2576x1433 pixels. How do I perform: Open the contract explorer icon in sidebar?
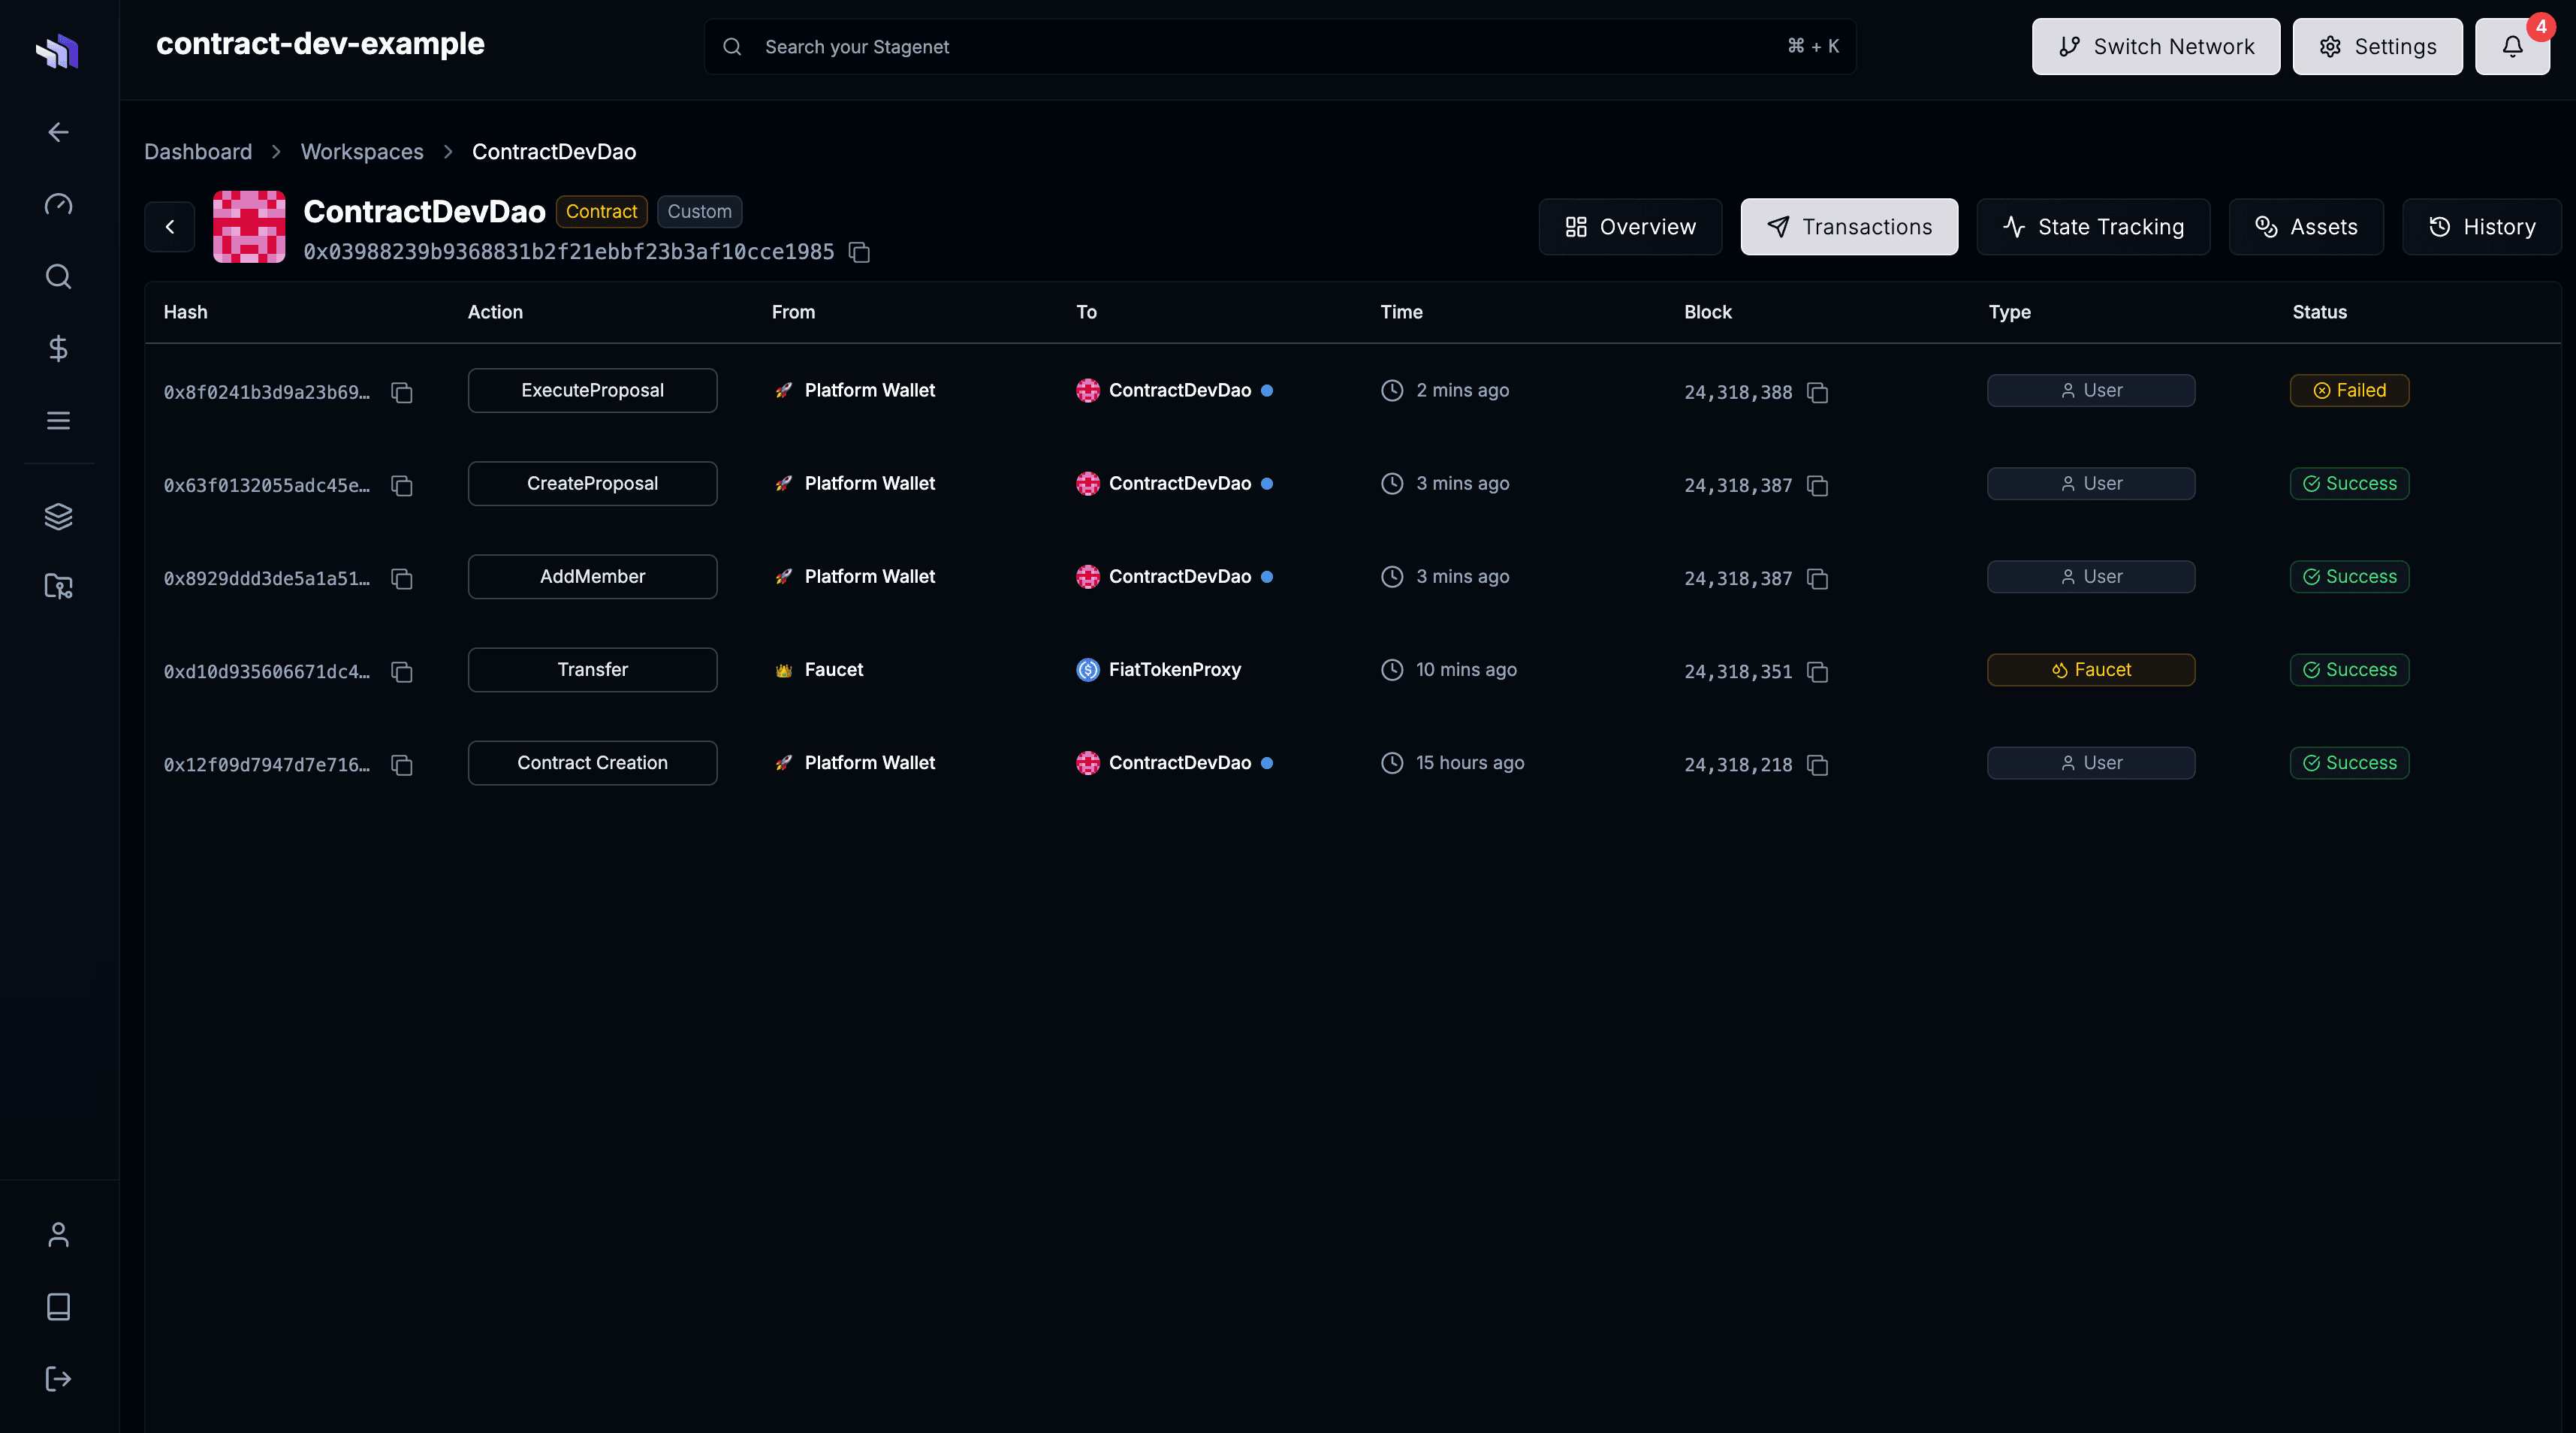[x=57, y=587]
